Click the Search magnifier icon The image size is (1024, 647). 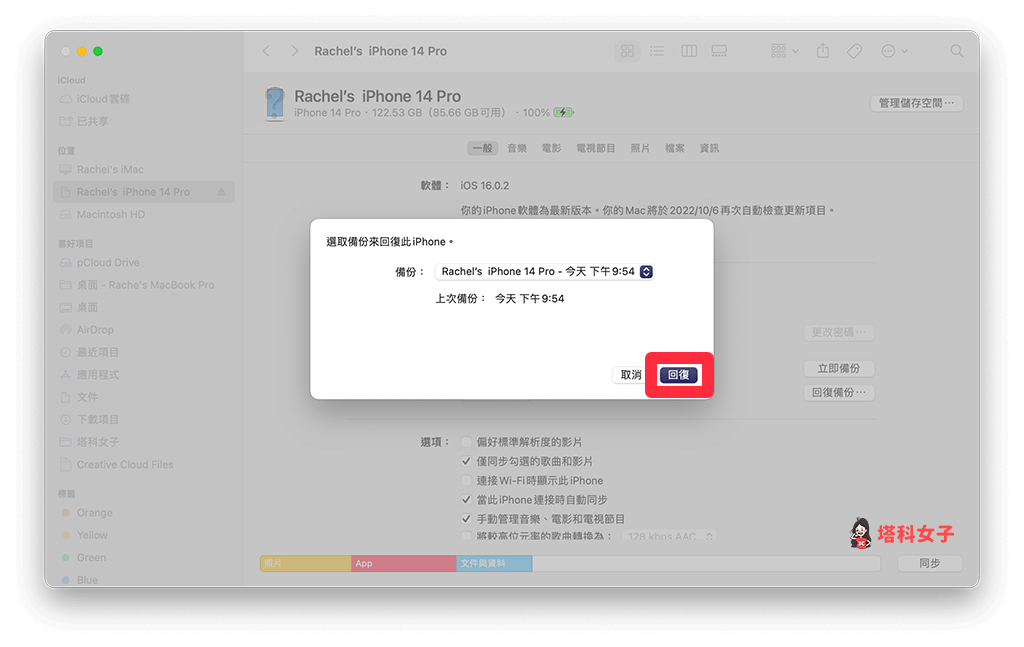click(957, 51)
